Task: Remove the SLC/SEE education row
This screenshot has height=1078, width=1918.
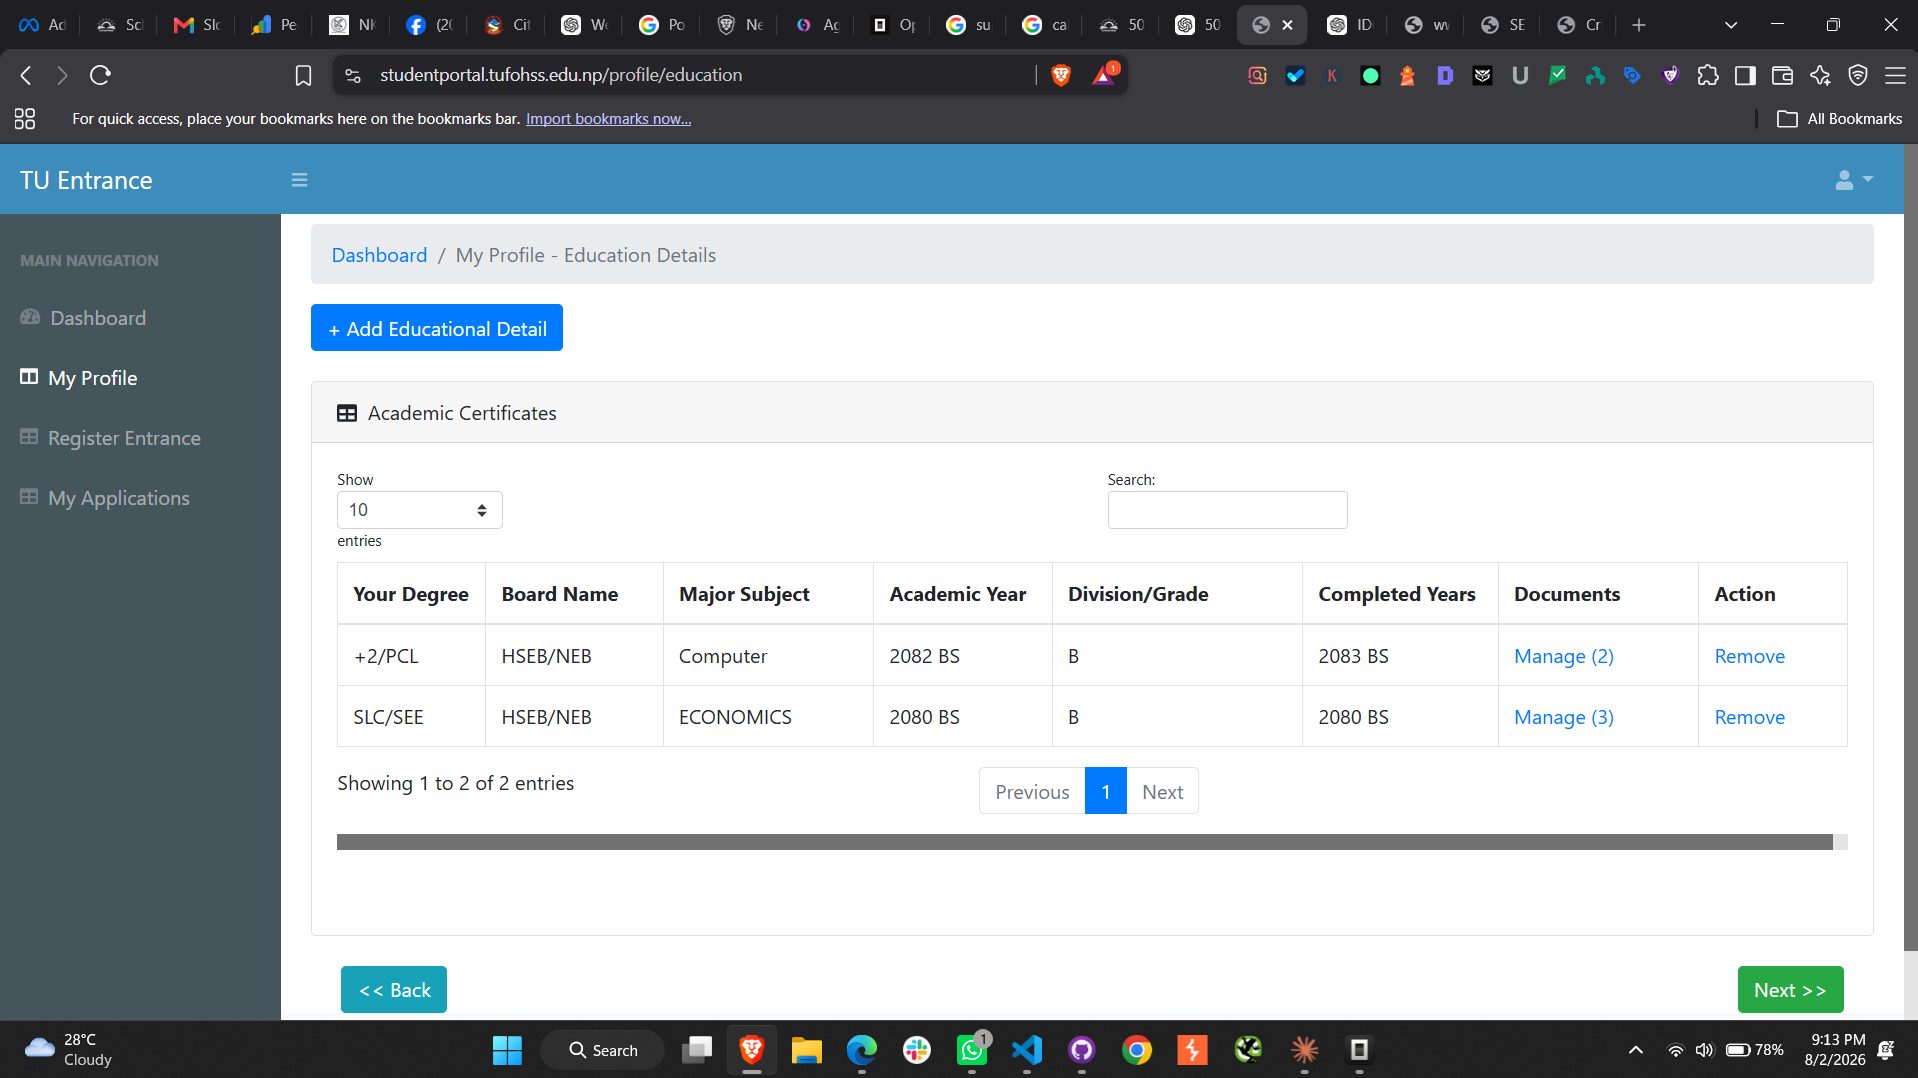Action: pyautogui.click(x=1749, y=717)
